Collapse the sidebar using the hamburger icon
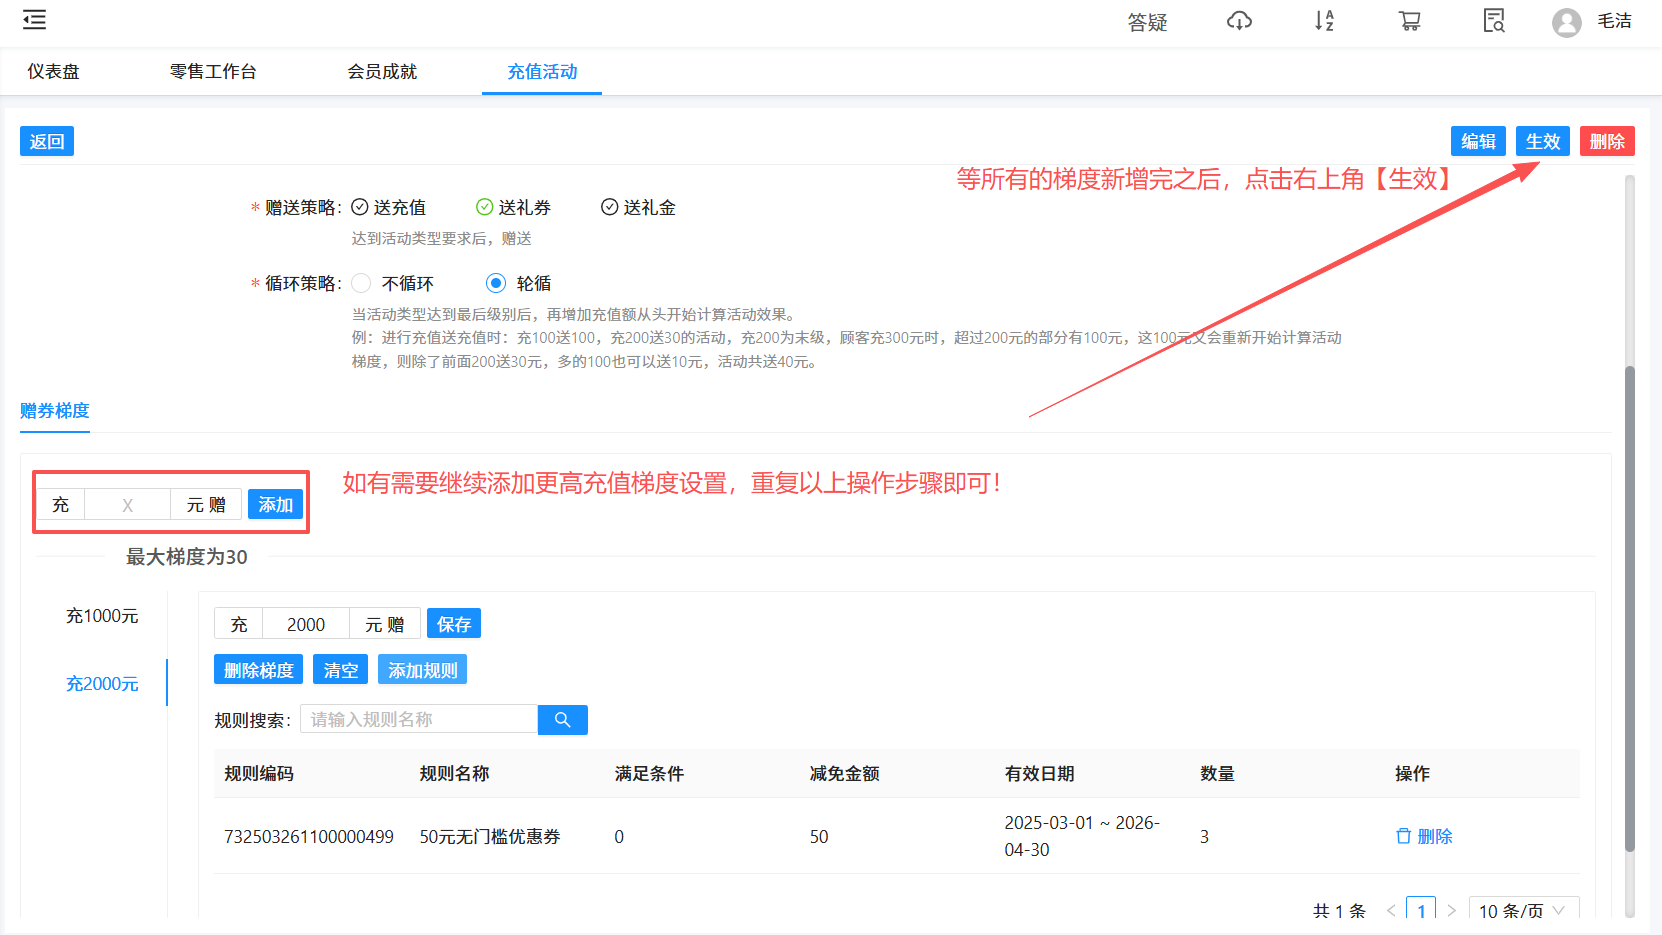 coord(33,19)
